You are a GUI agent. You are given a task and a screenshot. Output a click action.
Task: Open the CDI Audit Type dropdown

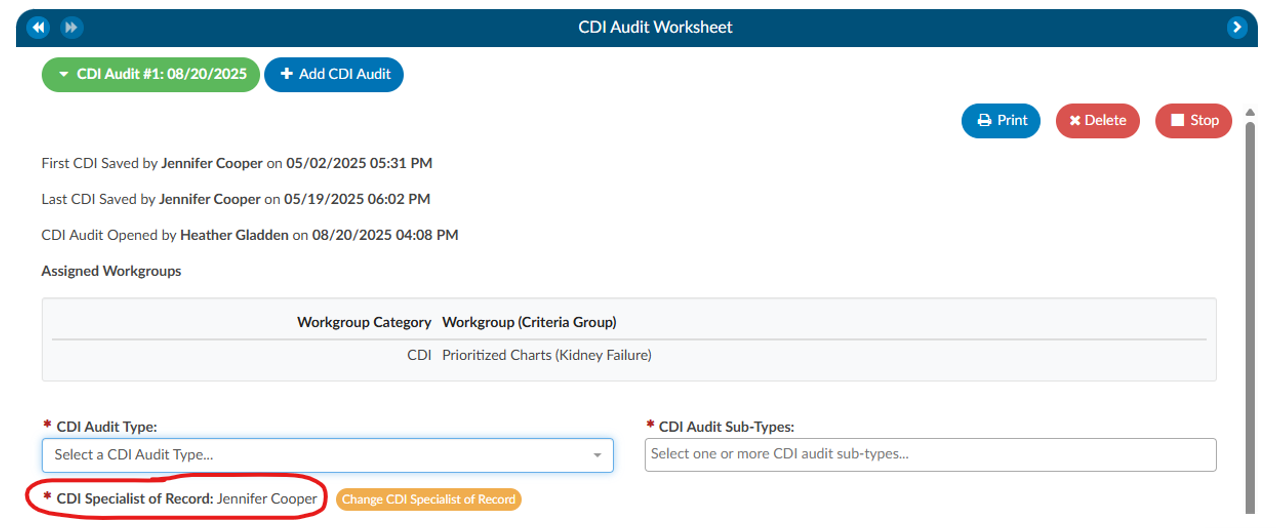click(x=328, y=455)
